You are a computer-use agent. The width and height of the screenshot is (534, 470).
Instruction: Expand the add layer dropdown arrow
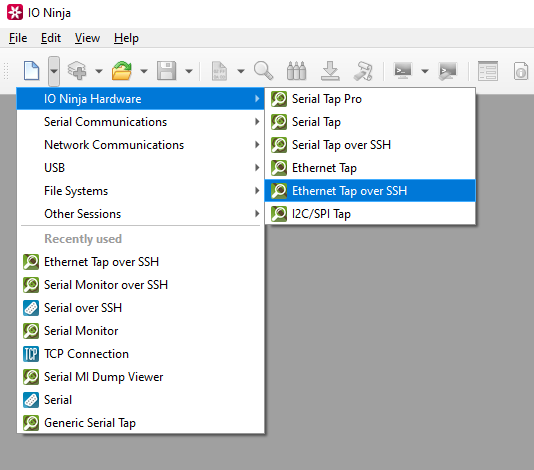[99, 71]
